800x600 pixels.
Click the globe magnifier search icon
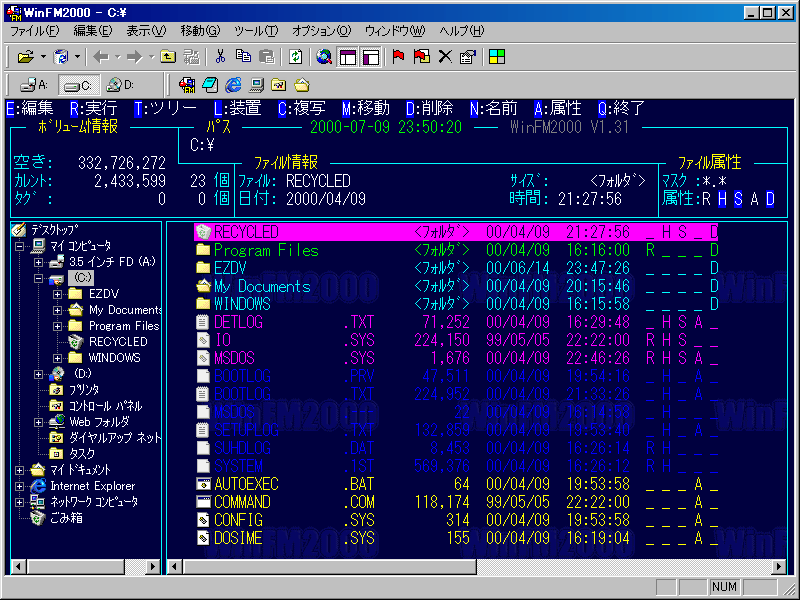(x=324, y=57)
